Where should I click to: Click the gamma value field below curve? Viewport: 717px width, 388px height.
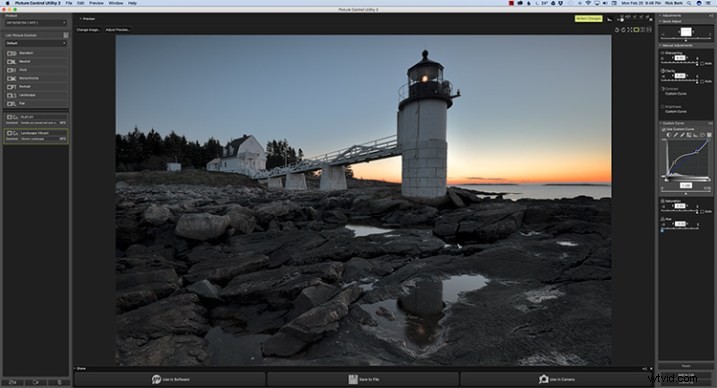point(685,186)
